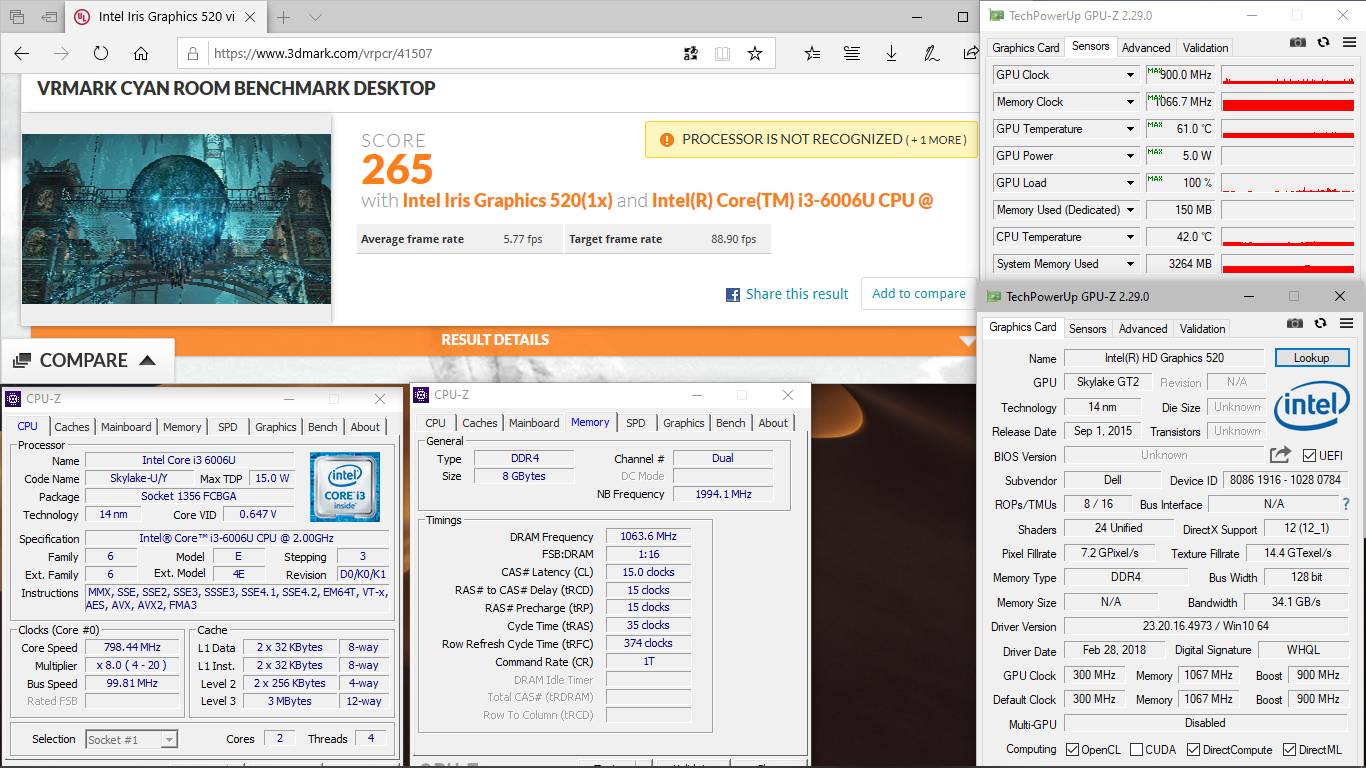Refresh the 3dmark page
This screenshot has height=768, width=1366.
[x=101, y=53]
